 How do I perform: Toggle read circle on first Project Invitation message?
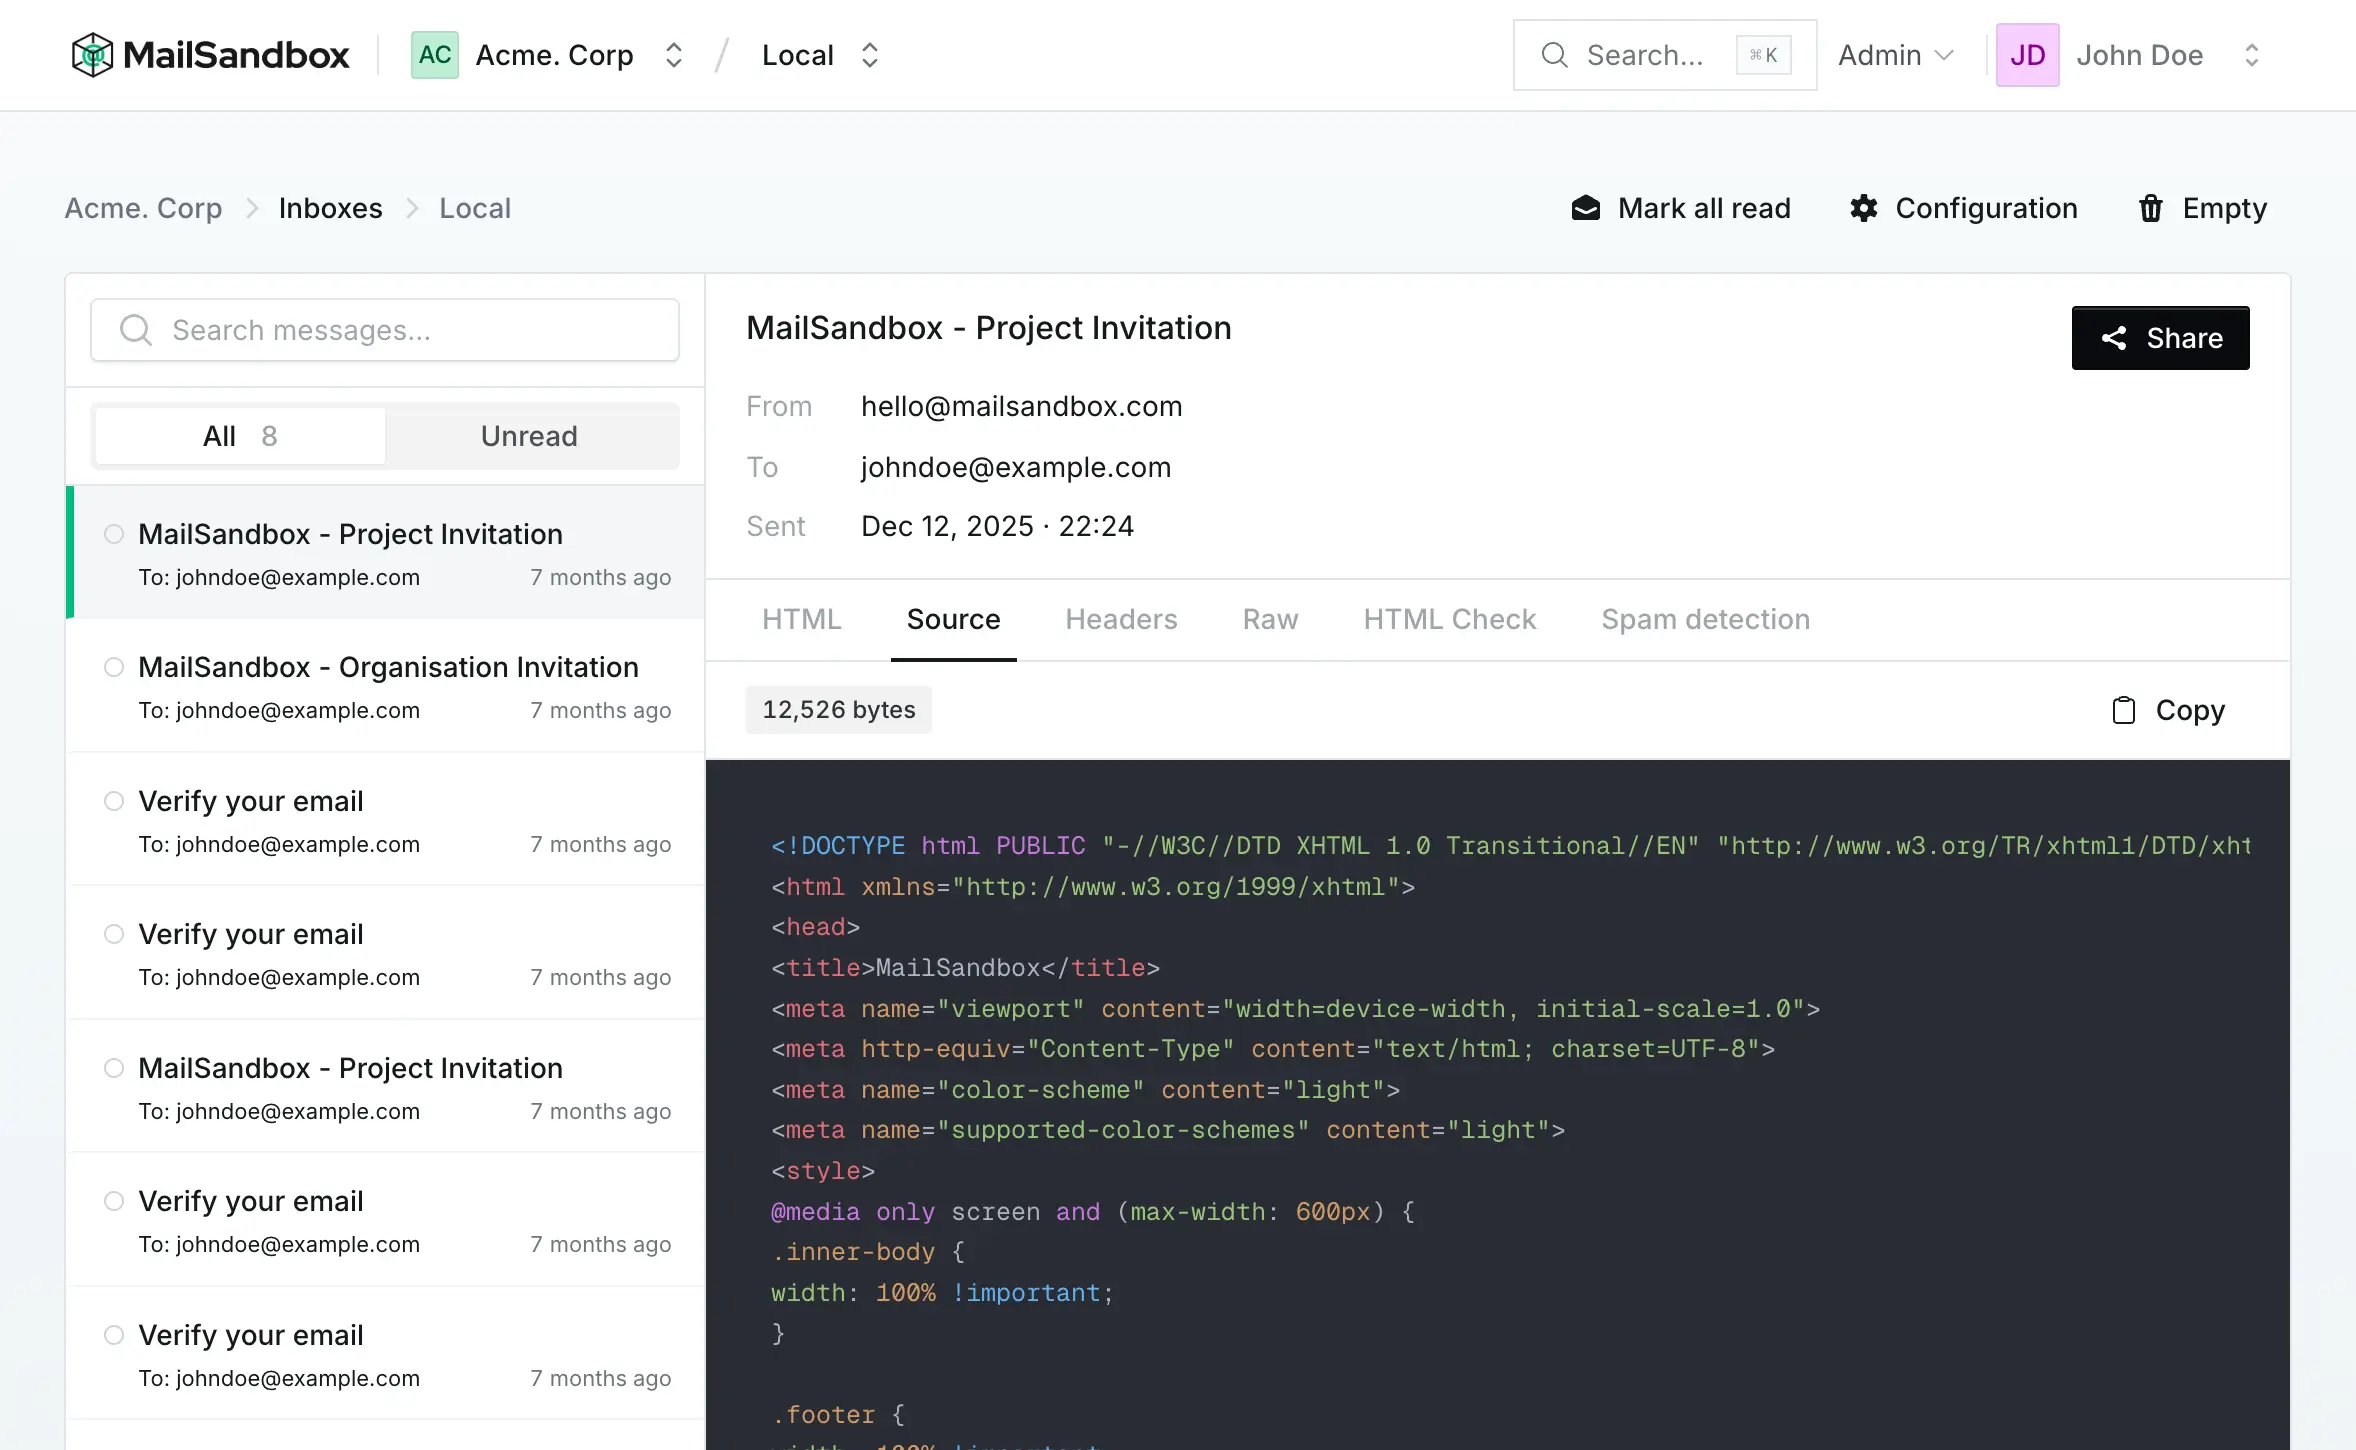point(114,534)
